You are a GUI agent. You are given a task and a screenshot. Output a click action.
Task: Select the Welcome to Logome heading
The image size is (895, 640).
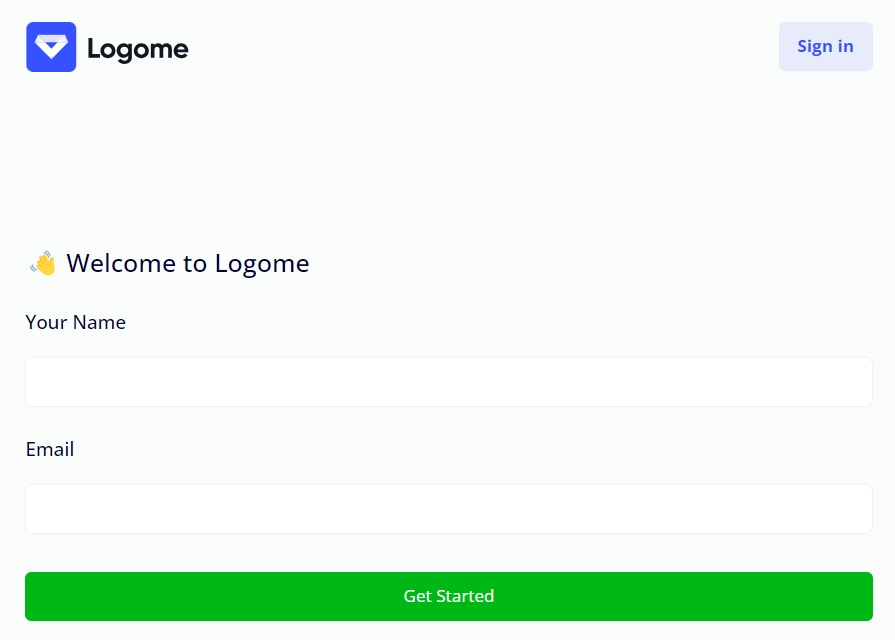pos(187,263)
